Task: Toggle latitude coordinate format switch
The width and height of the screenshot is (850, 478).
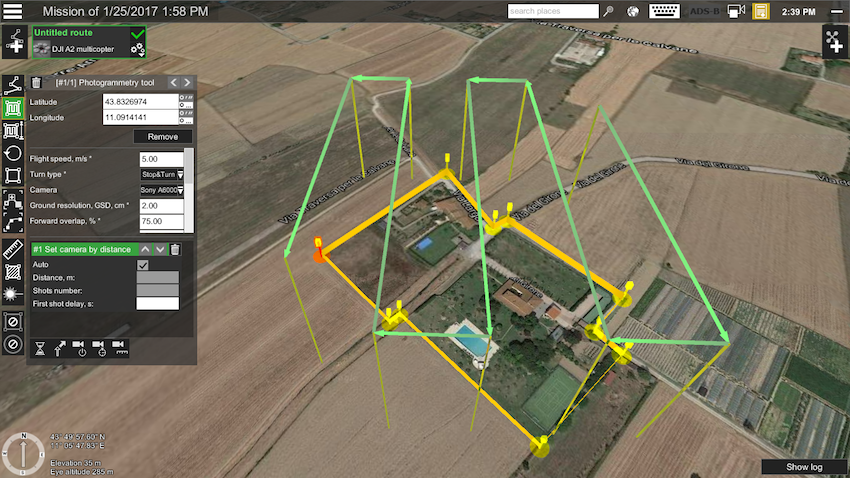Action: pyautogui.click(x=186, y=101)
